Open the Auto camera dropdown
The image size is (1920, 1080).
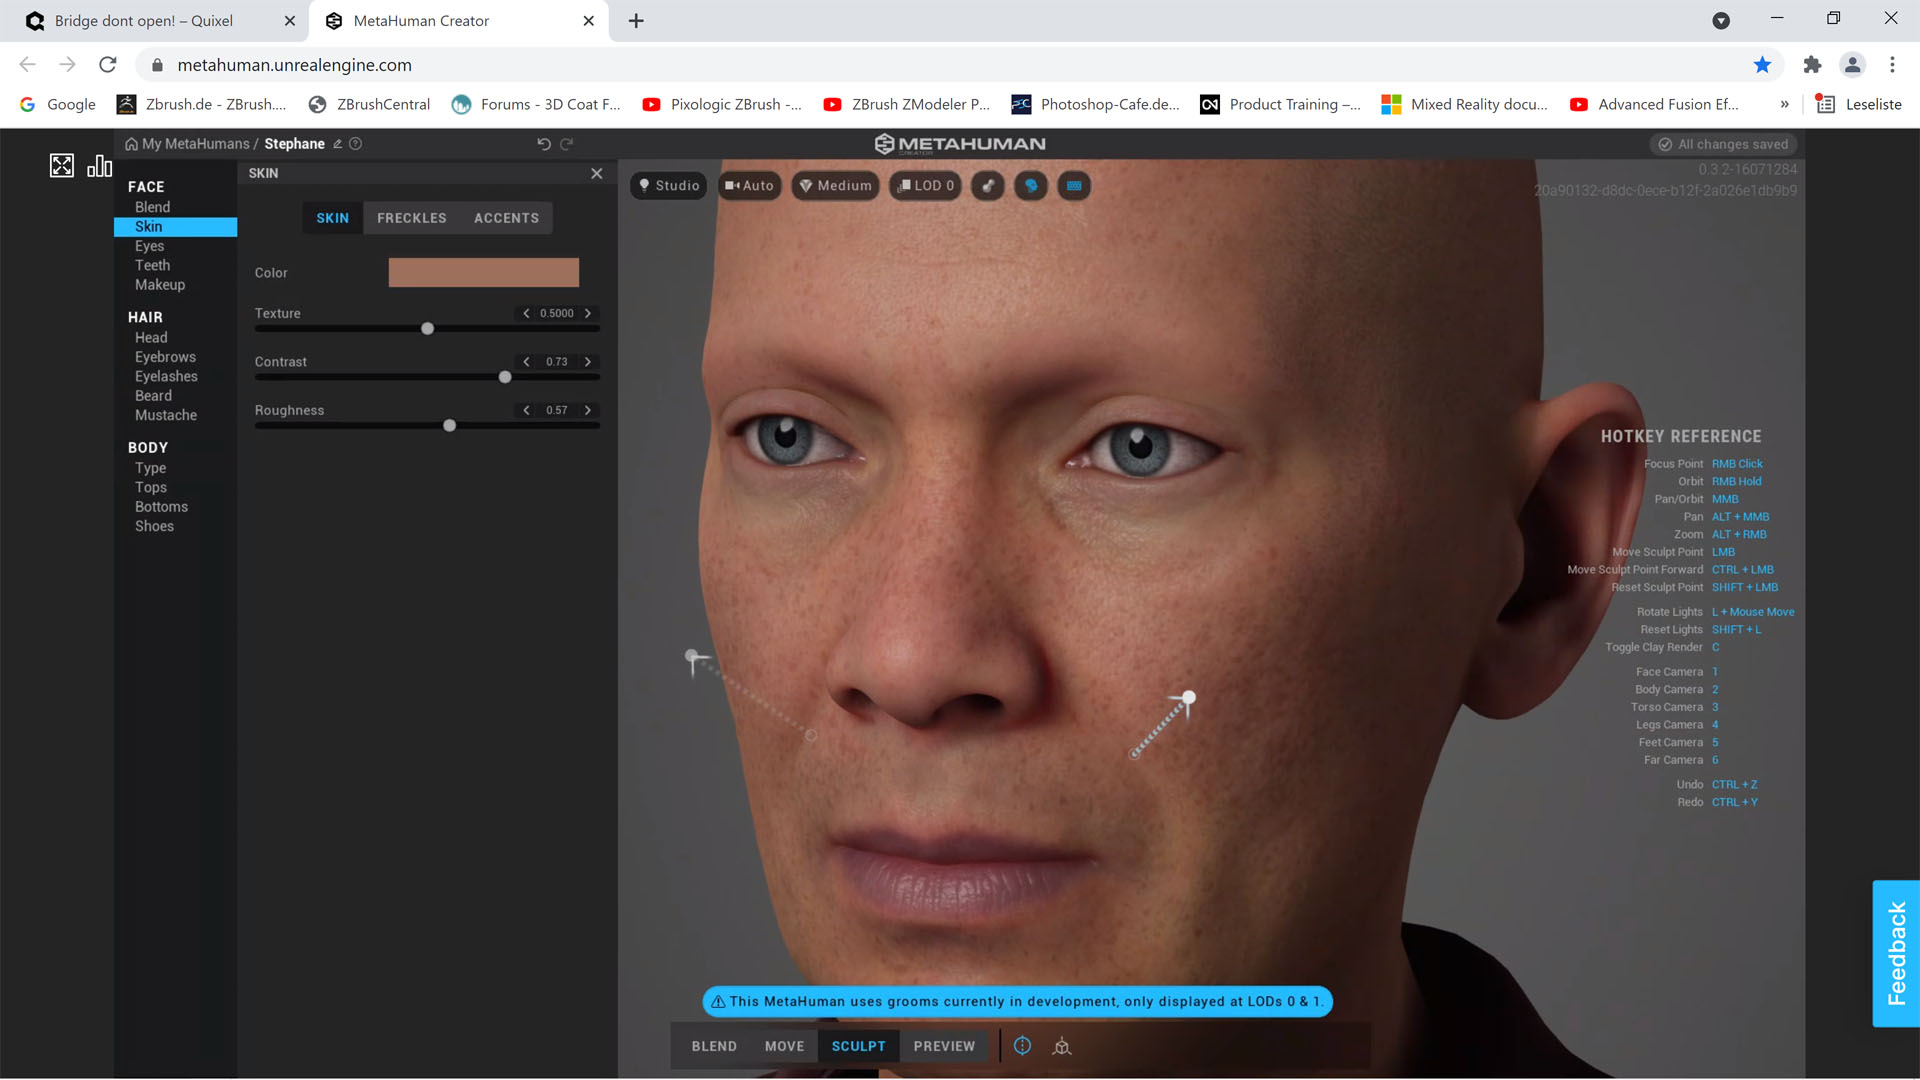pyautogui.click(x=750, y=186)
